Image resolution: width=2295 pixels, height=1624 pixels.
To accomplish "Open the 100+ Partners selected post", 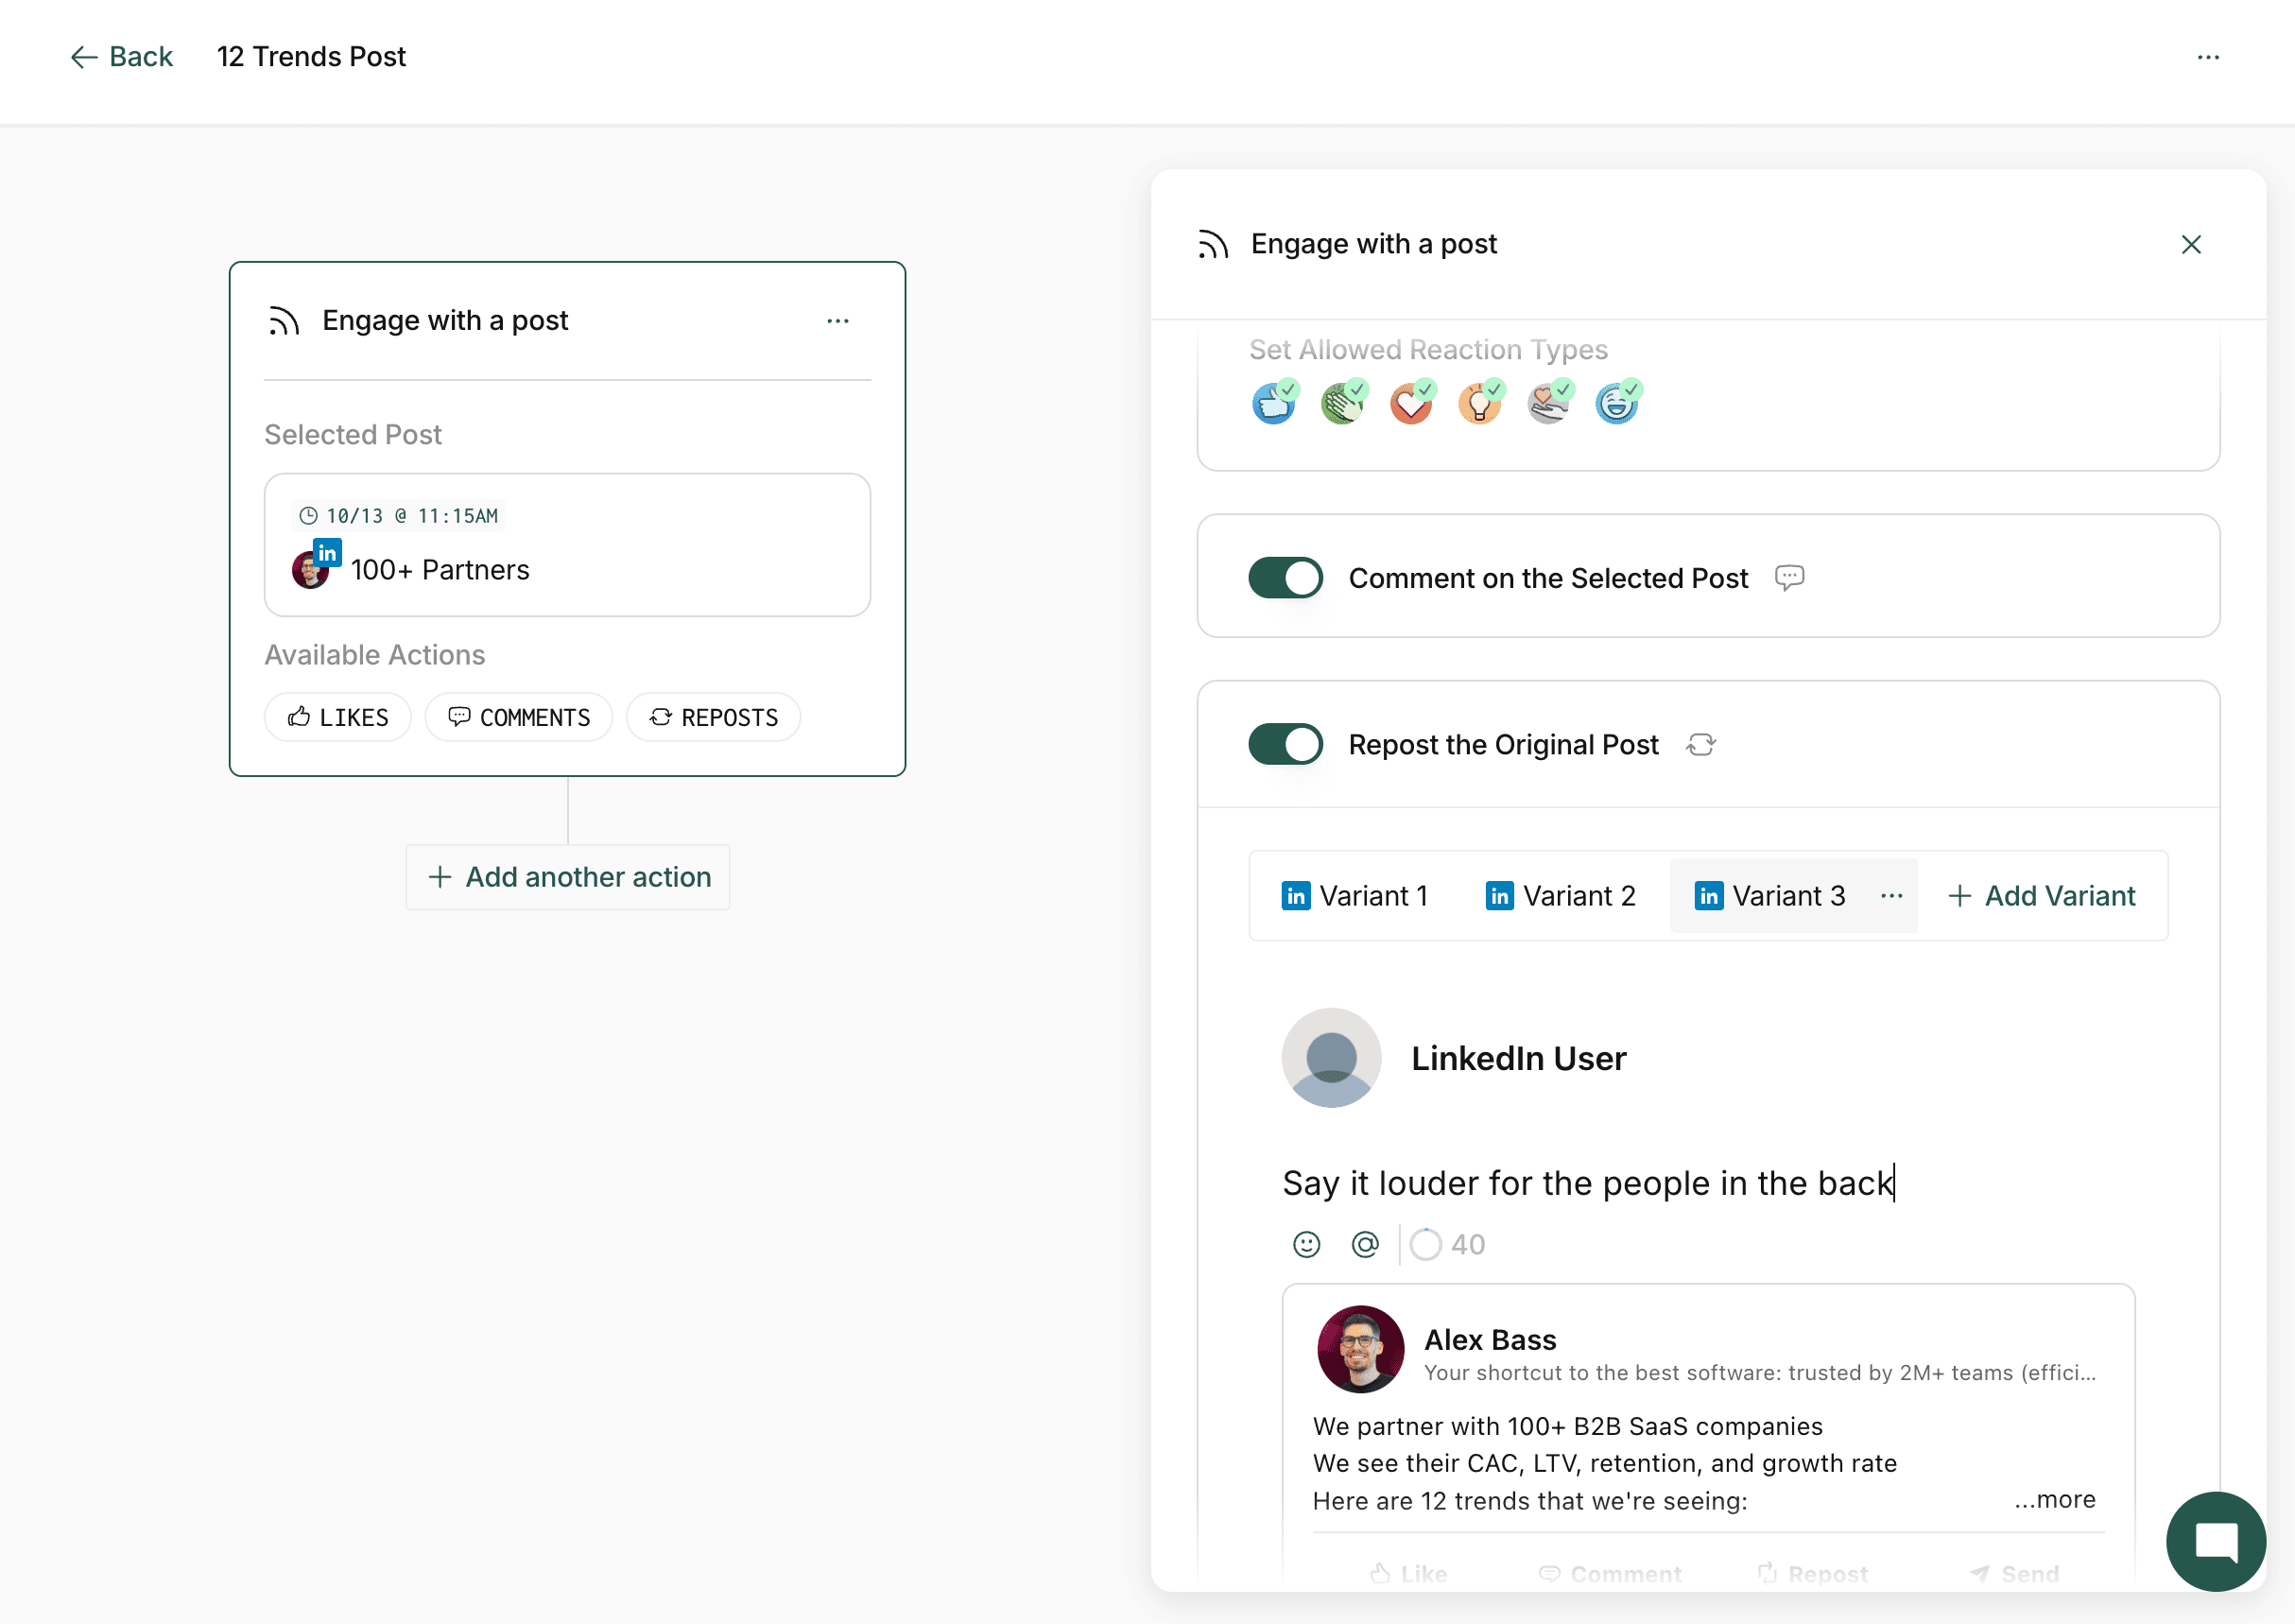I will (567, 545).
